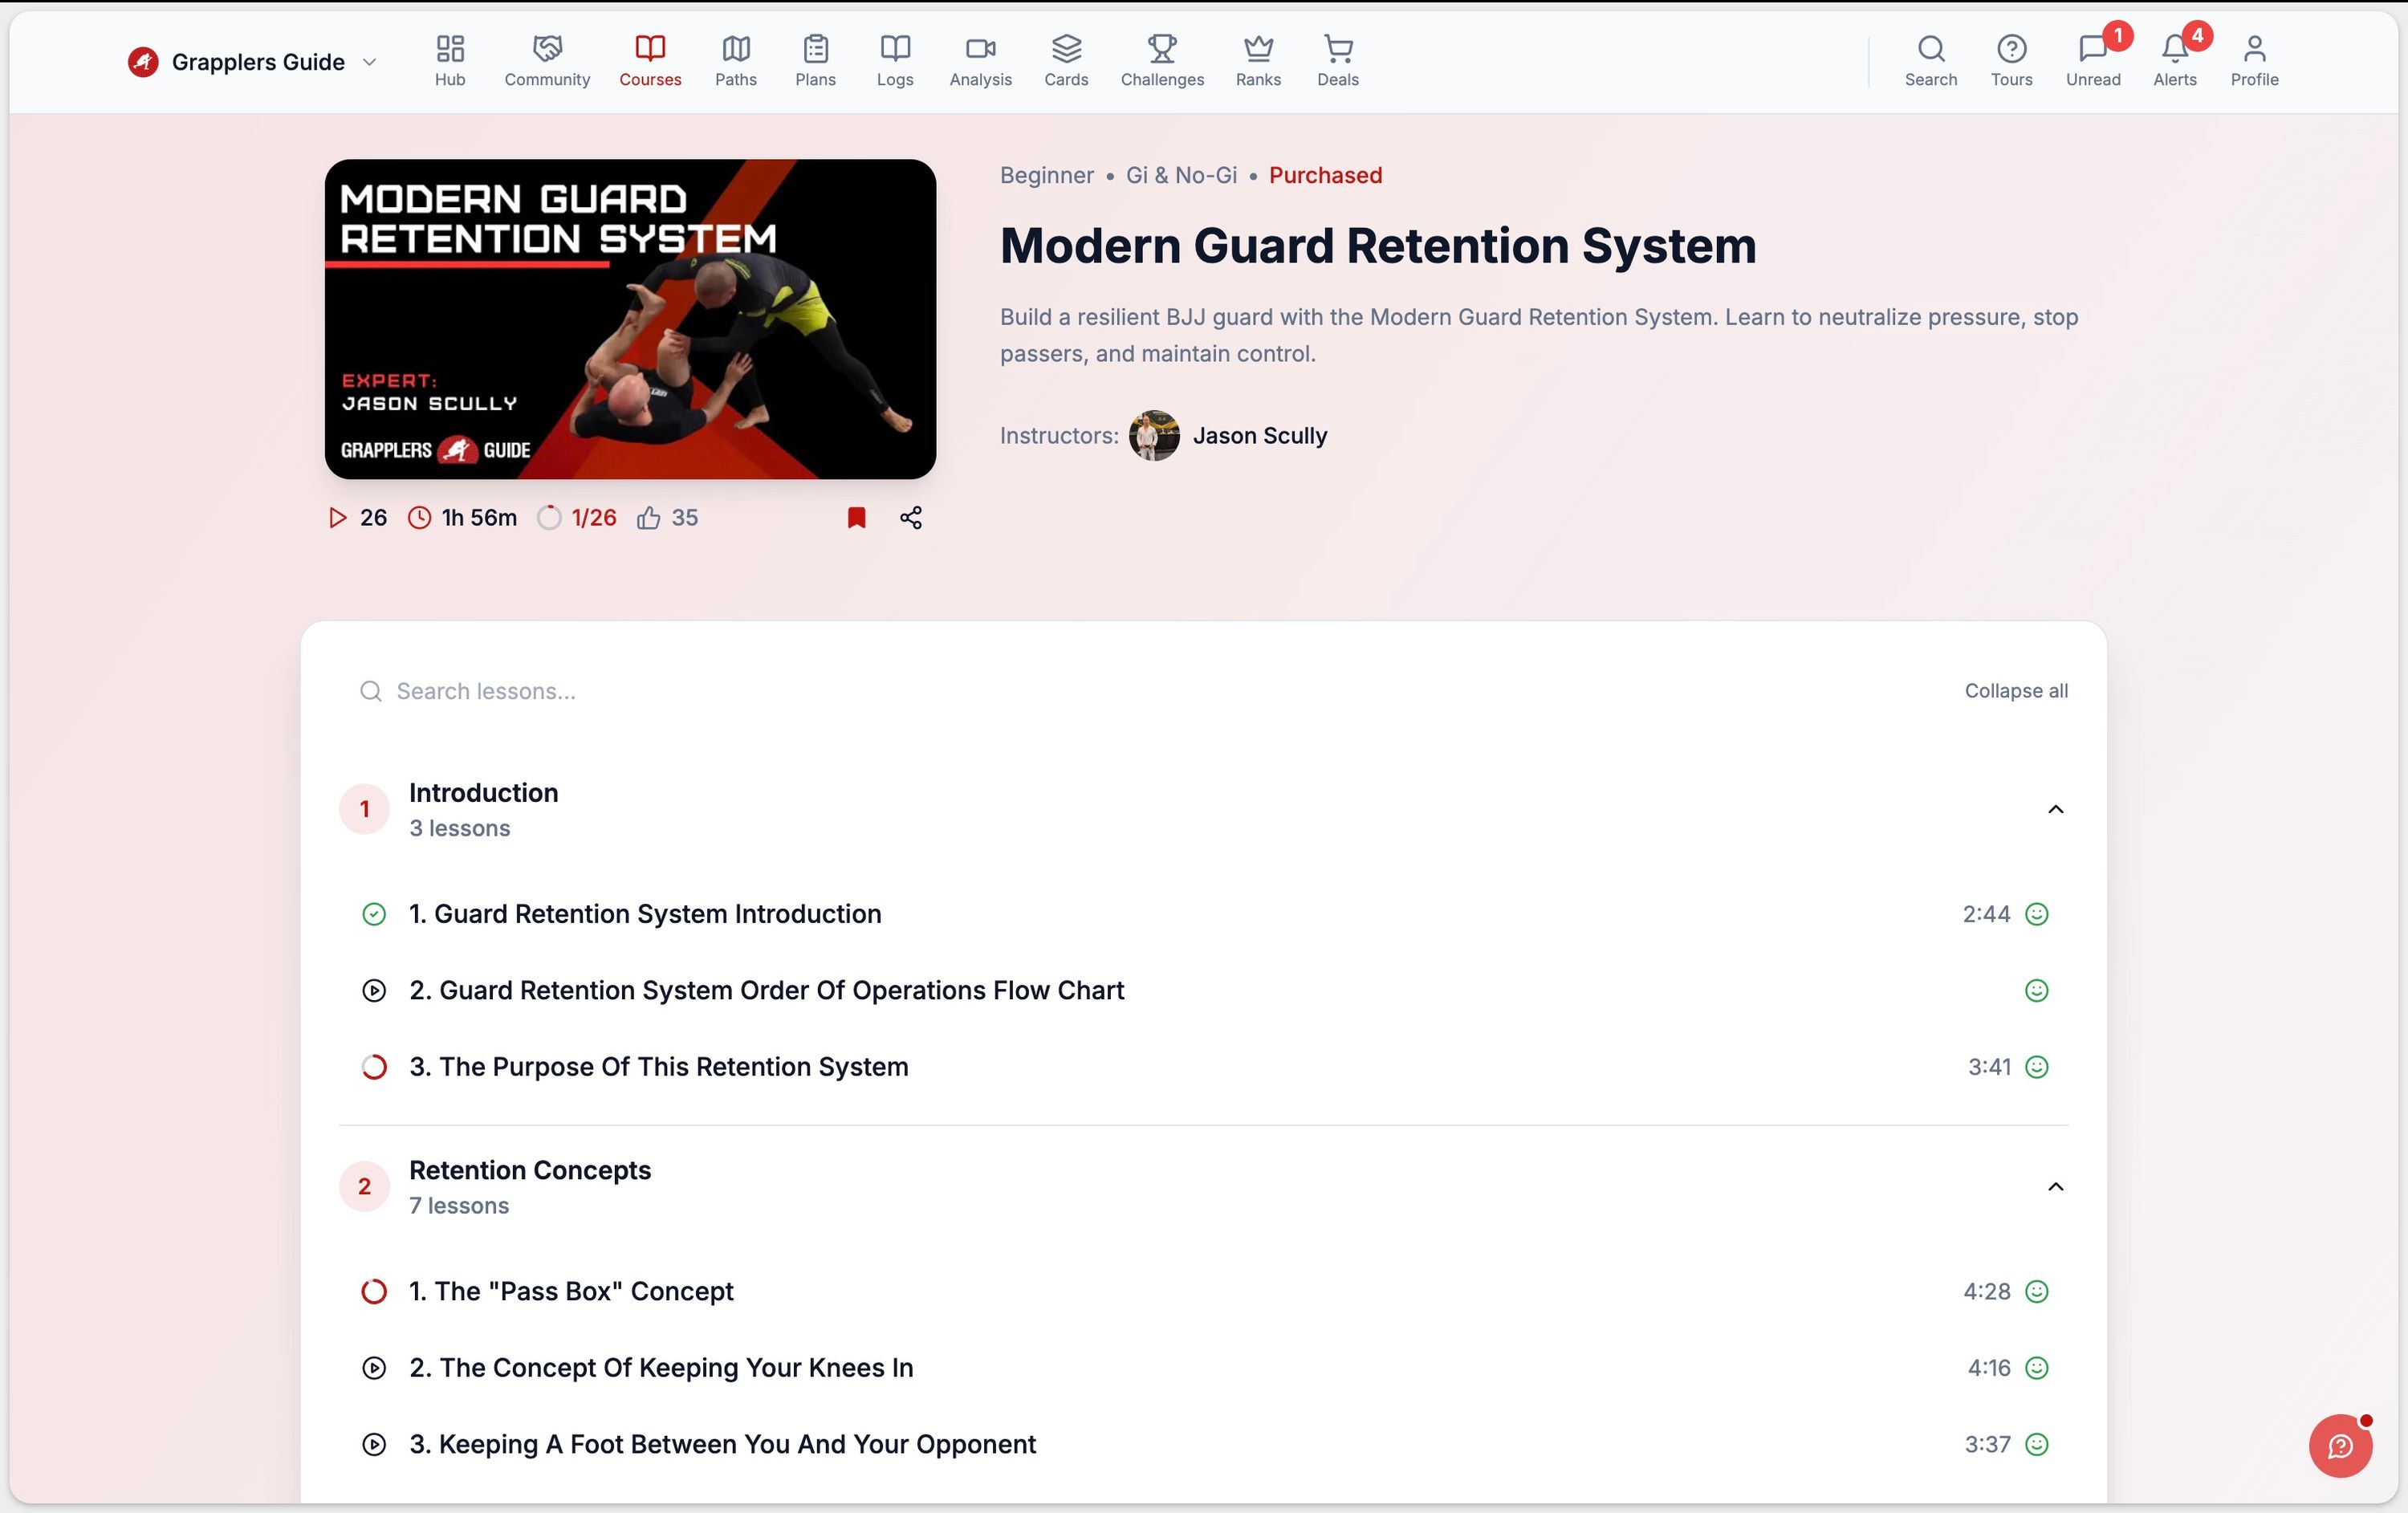Open the Cards section

[1066, 61]
